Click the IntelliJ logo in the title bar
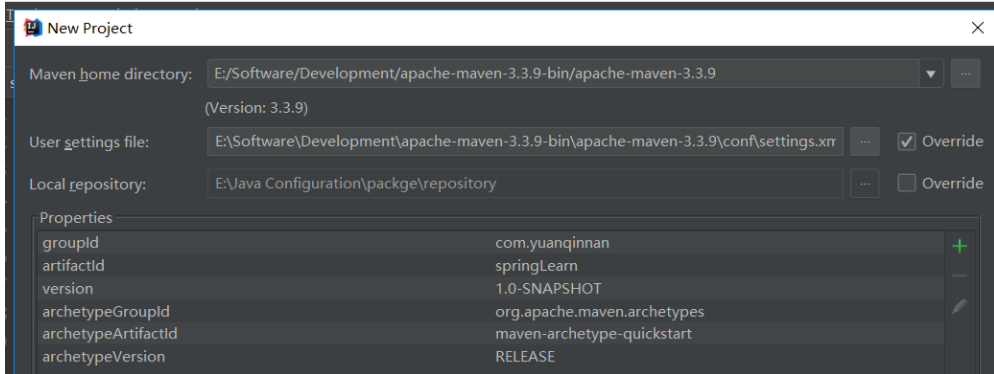This screenshot has height=374, width=994. tap(32, 28)
